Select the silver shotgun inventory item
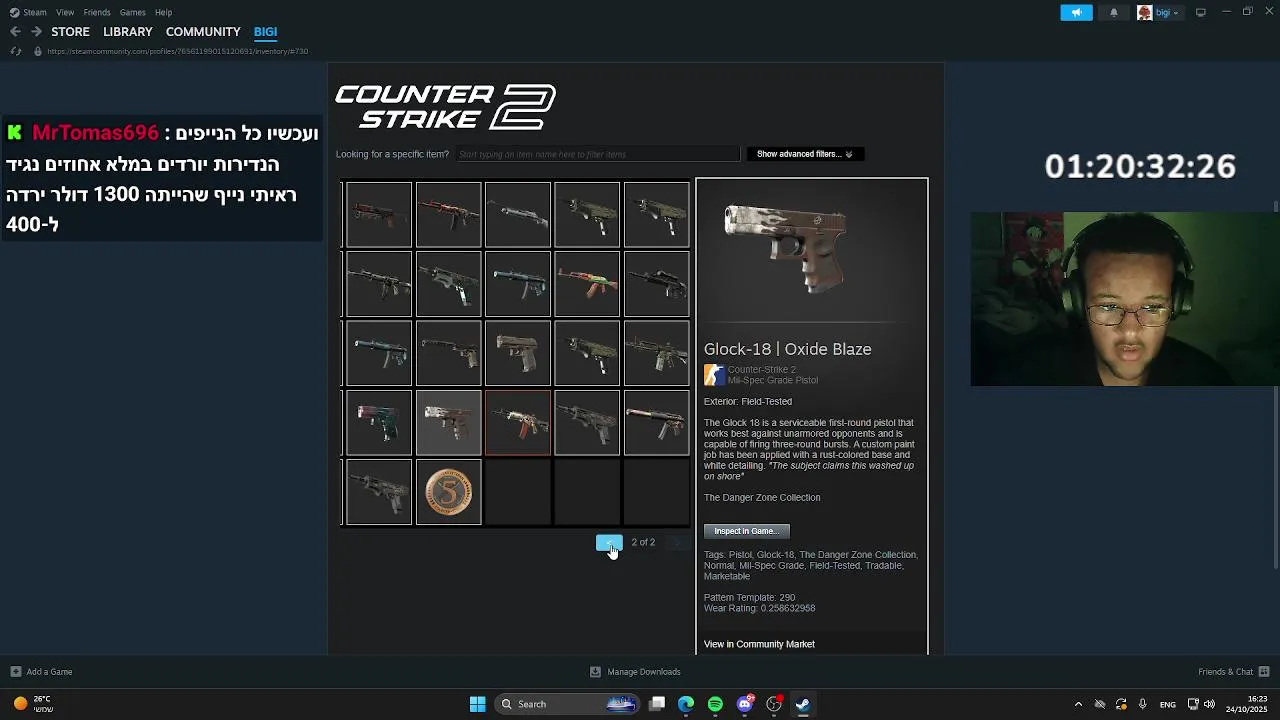 [518, 215]
